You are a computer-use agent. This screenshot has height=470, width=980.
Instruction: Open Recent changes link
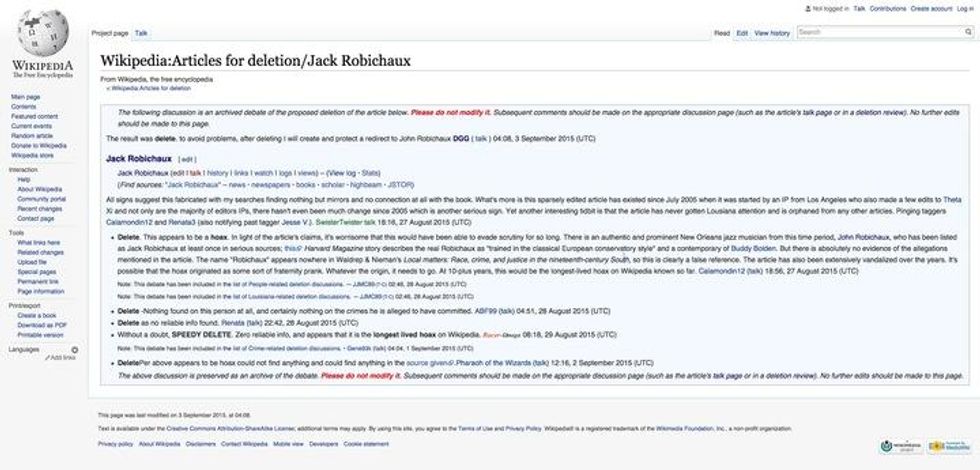pyautogui.click(x=39, y=209)
